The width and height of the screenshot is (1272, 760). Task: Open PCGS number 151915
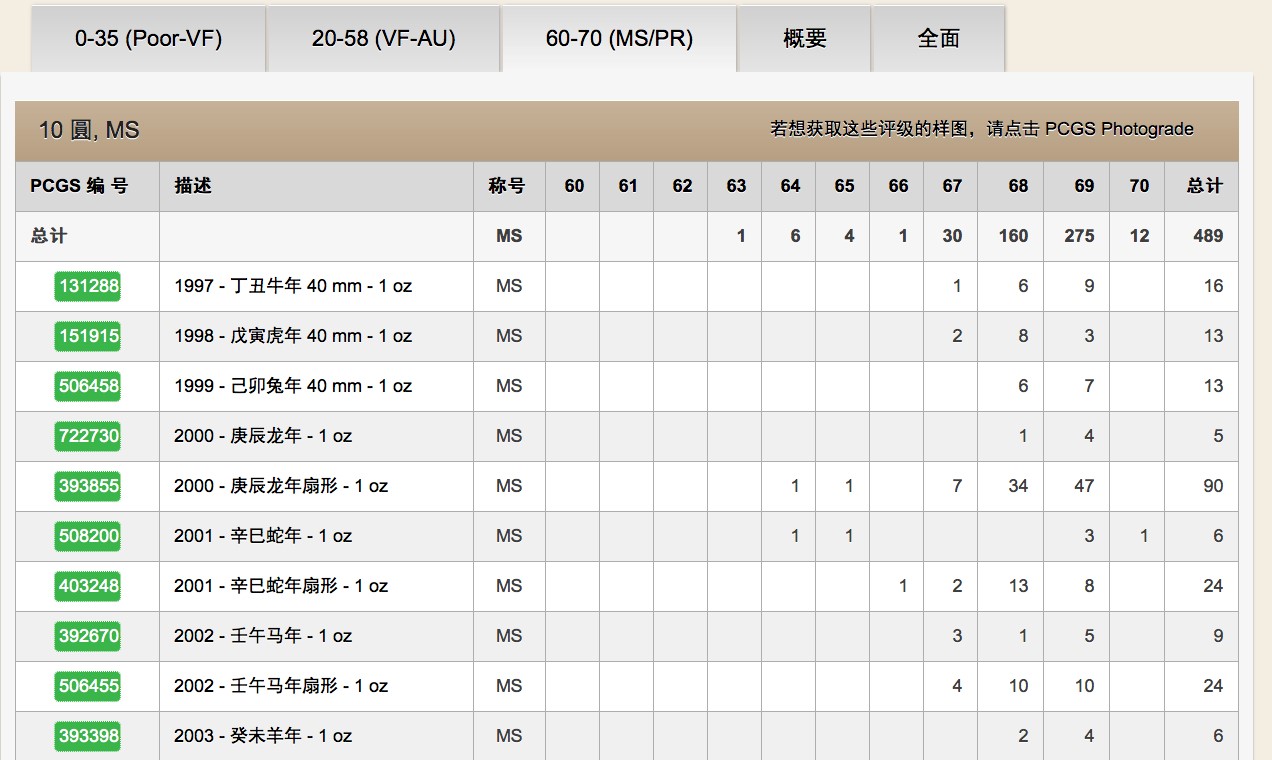[x=88, y=336]
